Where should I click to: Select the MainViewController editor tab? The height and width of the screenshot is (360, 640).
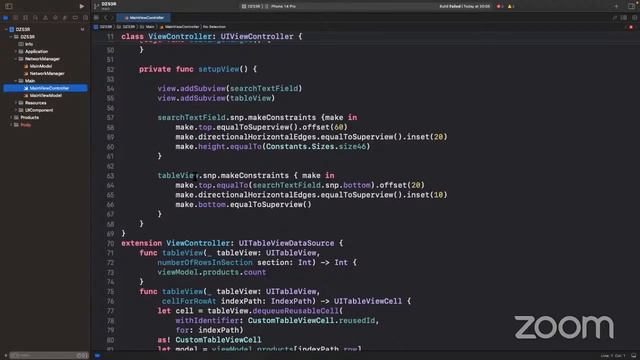tap(144, 18)
